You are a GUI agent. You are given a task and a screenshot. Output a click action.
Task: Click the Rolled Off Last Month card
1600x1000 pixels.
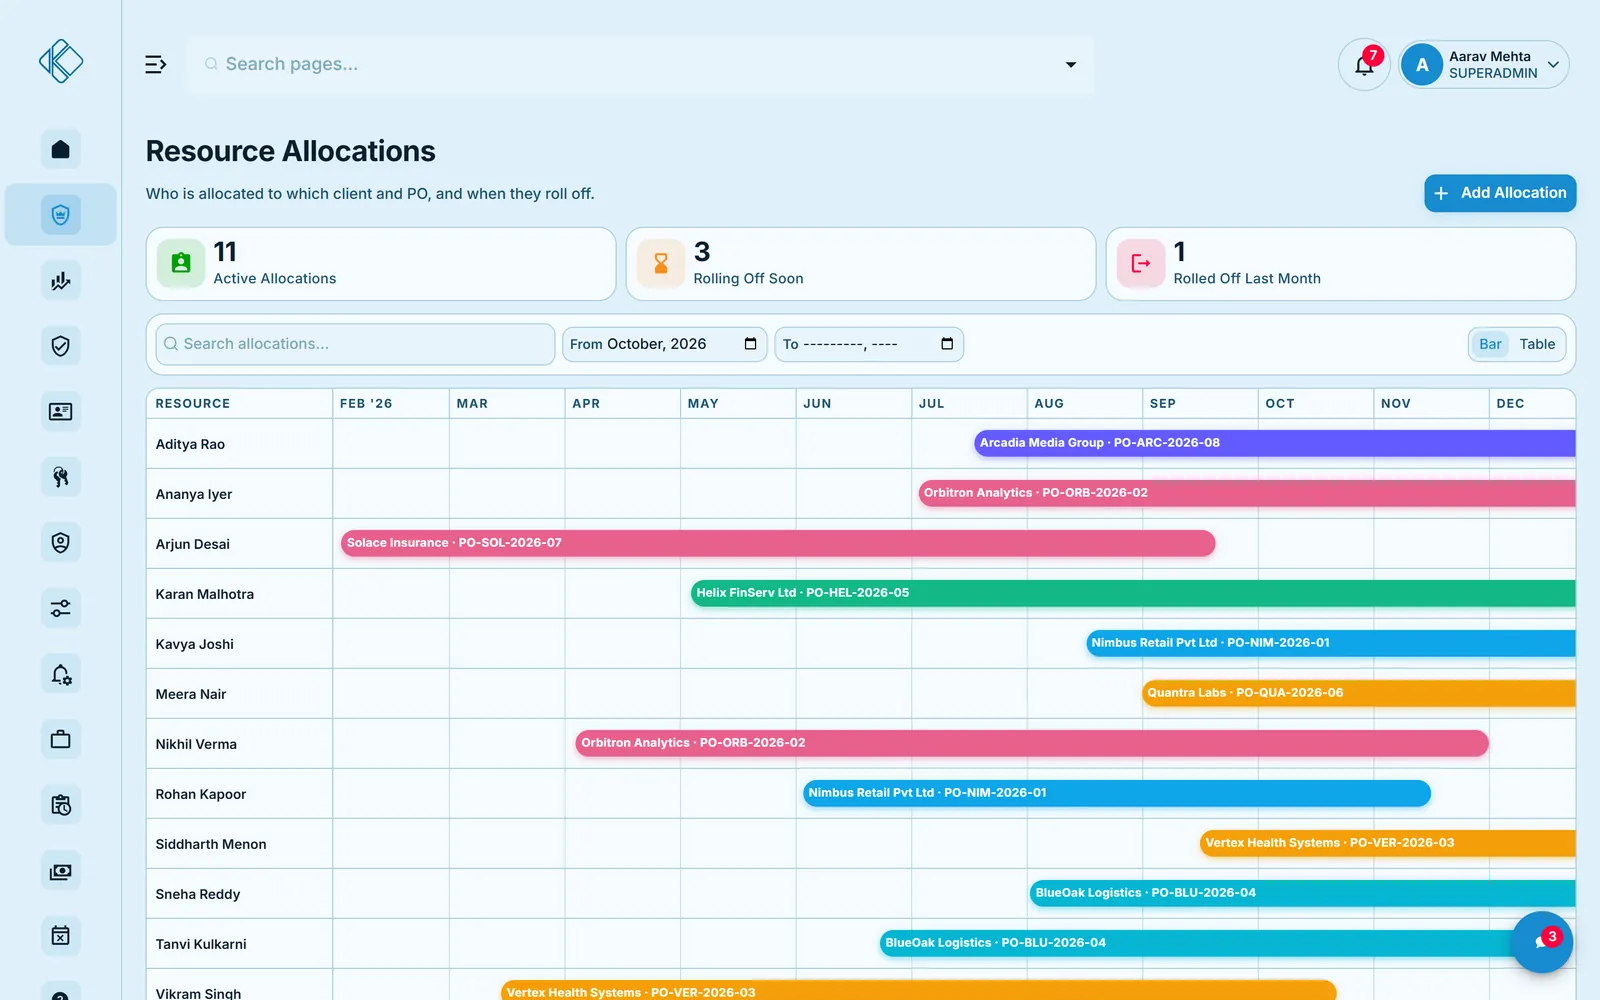(x=1341, y=264)
